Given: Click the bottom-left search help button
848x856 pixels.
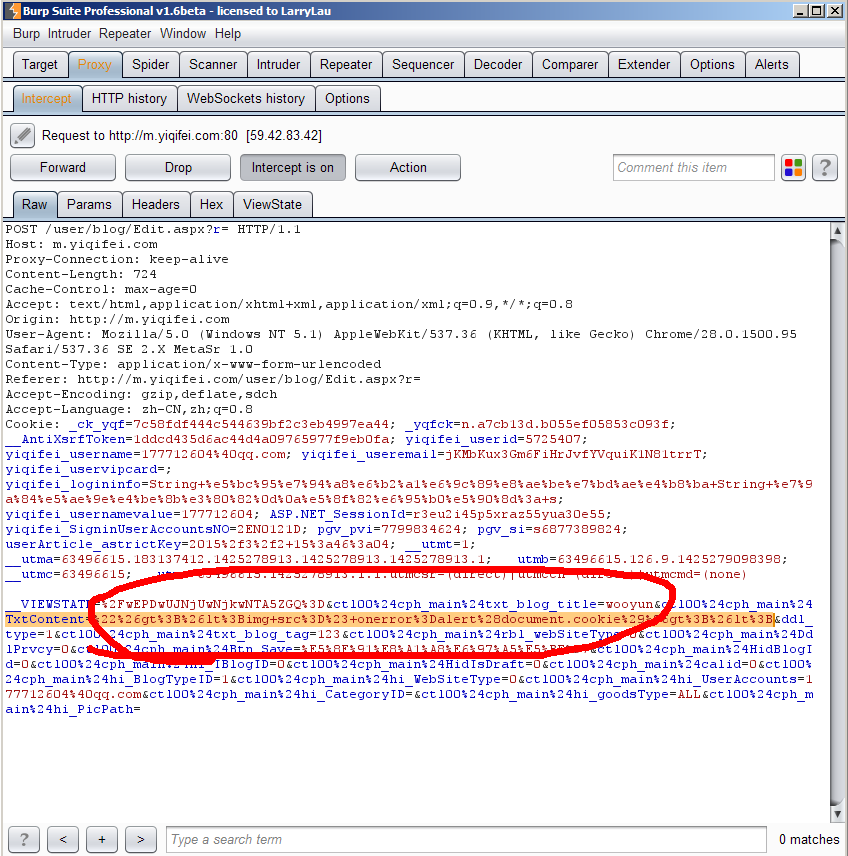Looking at the screenshot, I should tap(23, 839).
